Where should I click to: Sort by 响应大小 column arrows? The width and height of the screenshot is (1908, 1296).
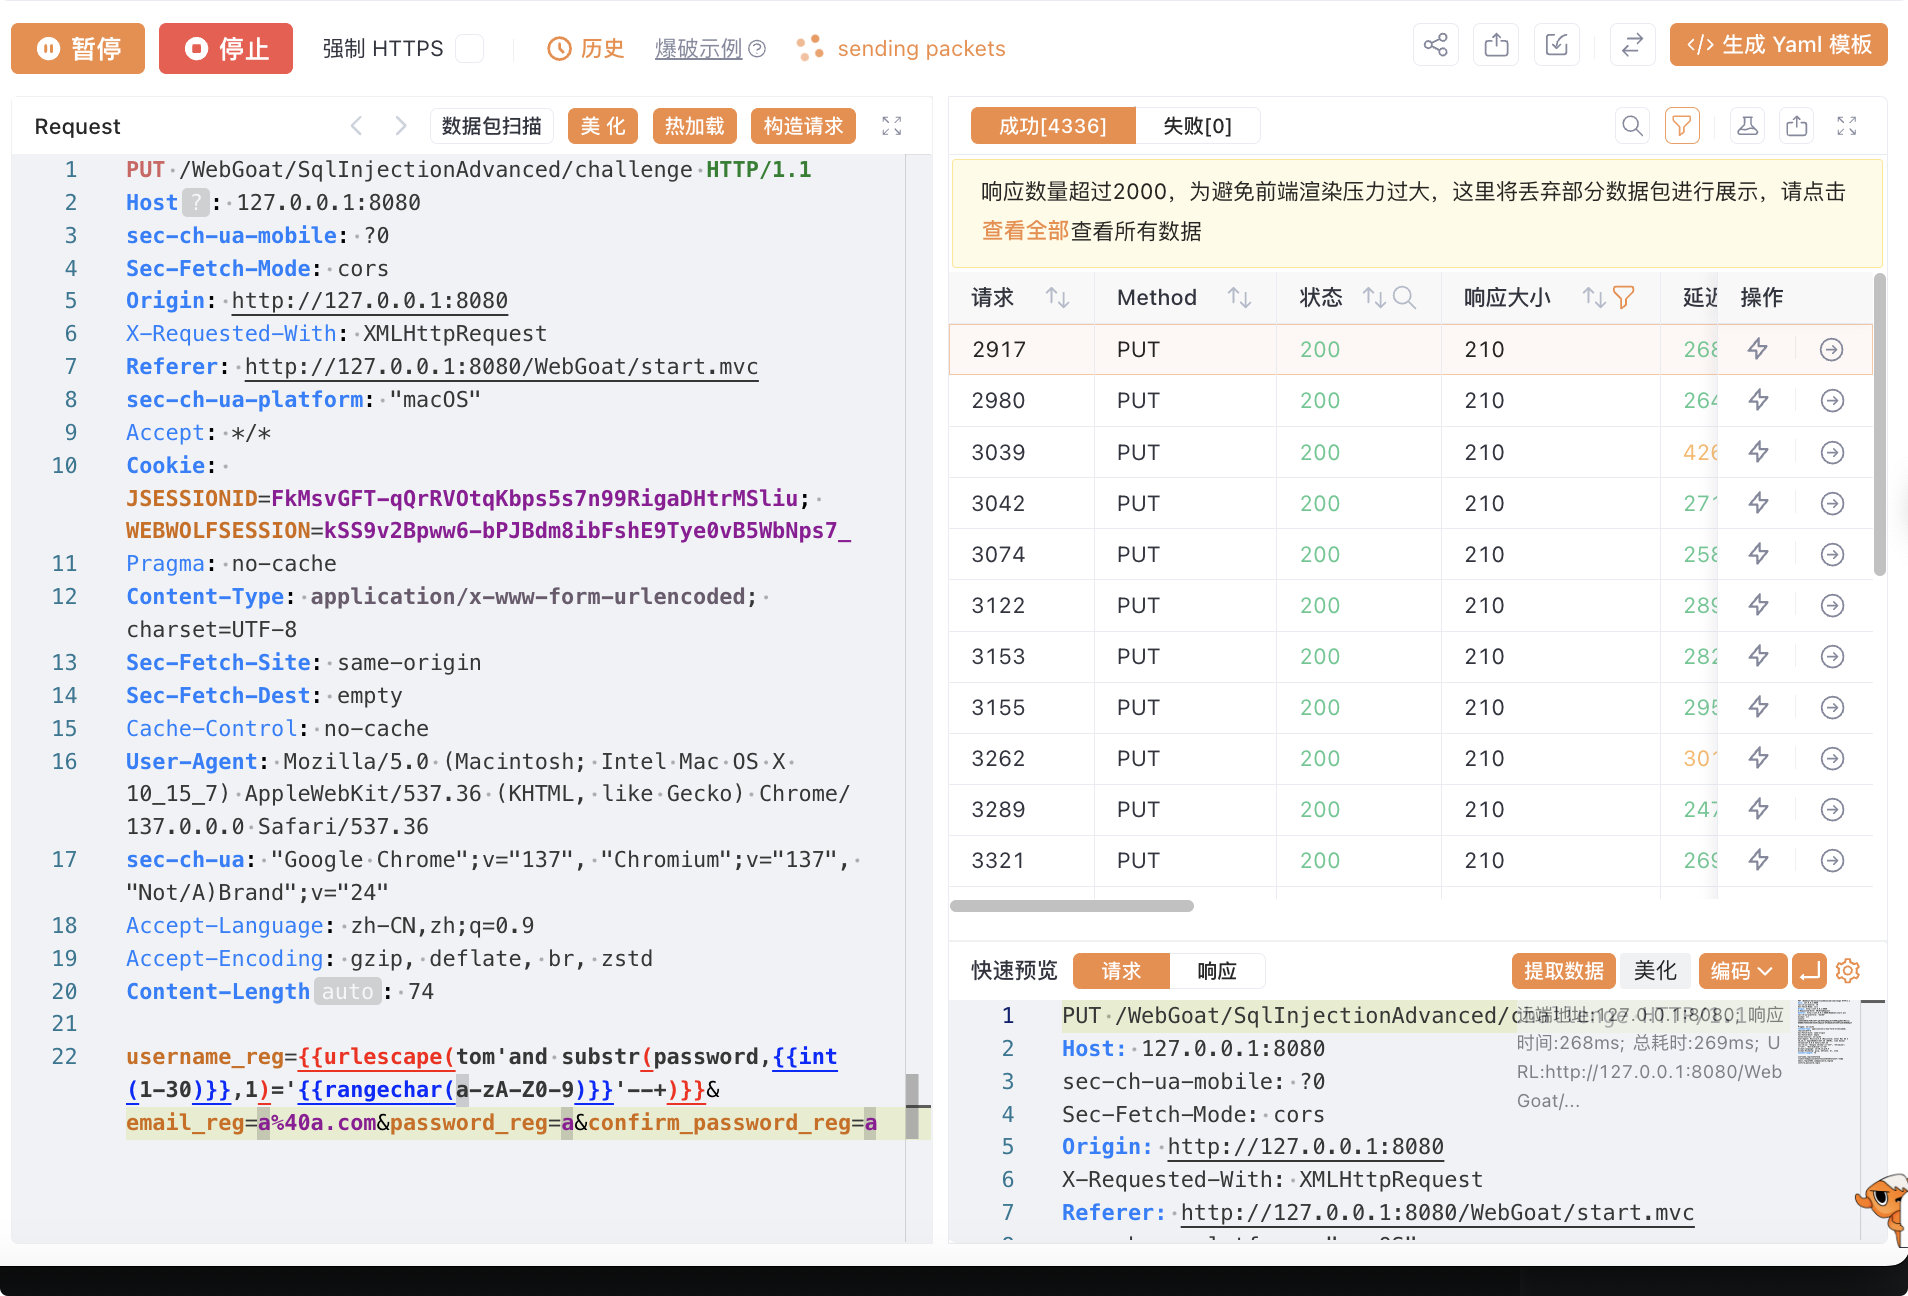point(1594,298)
